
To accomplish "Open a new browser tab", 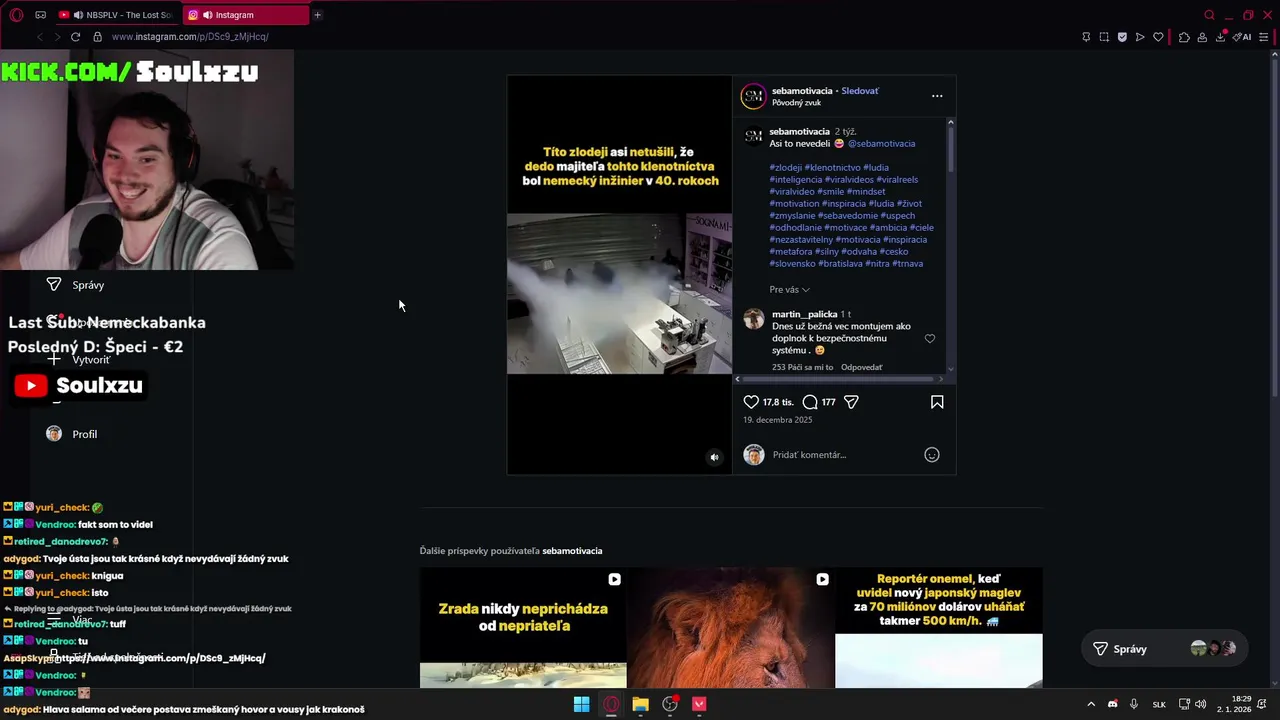I will (318, 15).
